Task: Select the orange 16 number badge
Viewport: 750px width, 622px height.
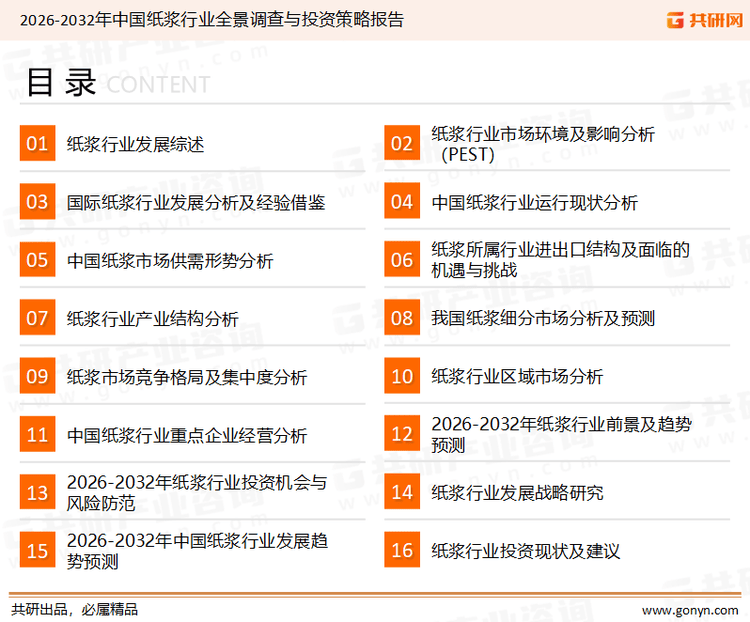Action: point(401,551)
